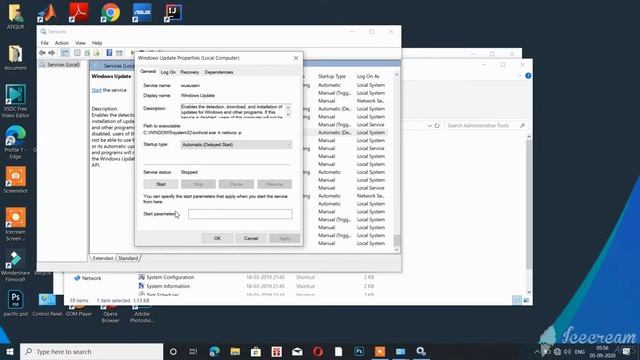Switch to Services app on the taskbar
This screenshot has height=360, width=640.
tap(421, 351)
